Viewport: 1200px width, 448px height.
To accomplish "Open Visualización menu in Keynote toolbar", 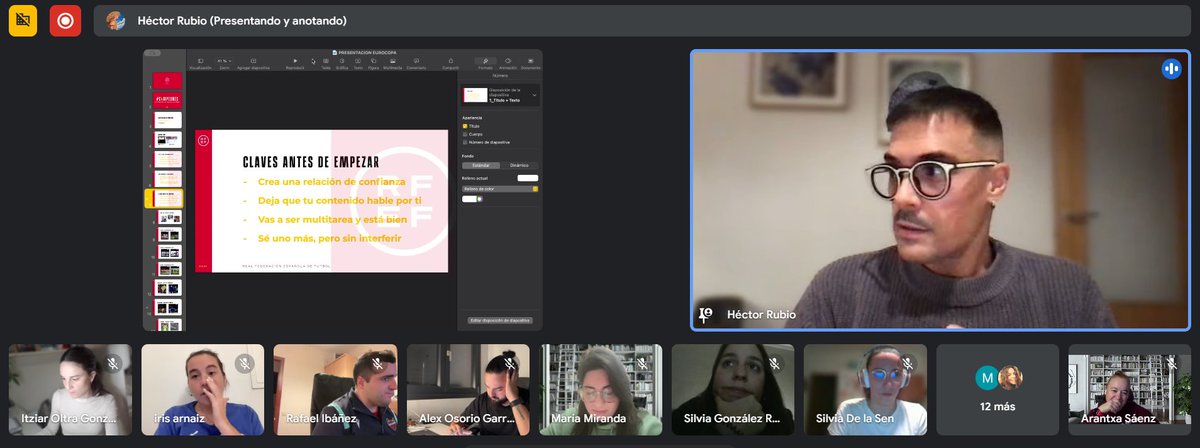I will tap(200, 64).
